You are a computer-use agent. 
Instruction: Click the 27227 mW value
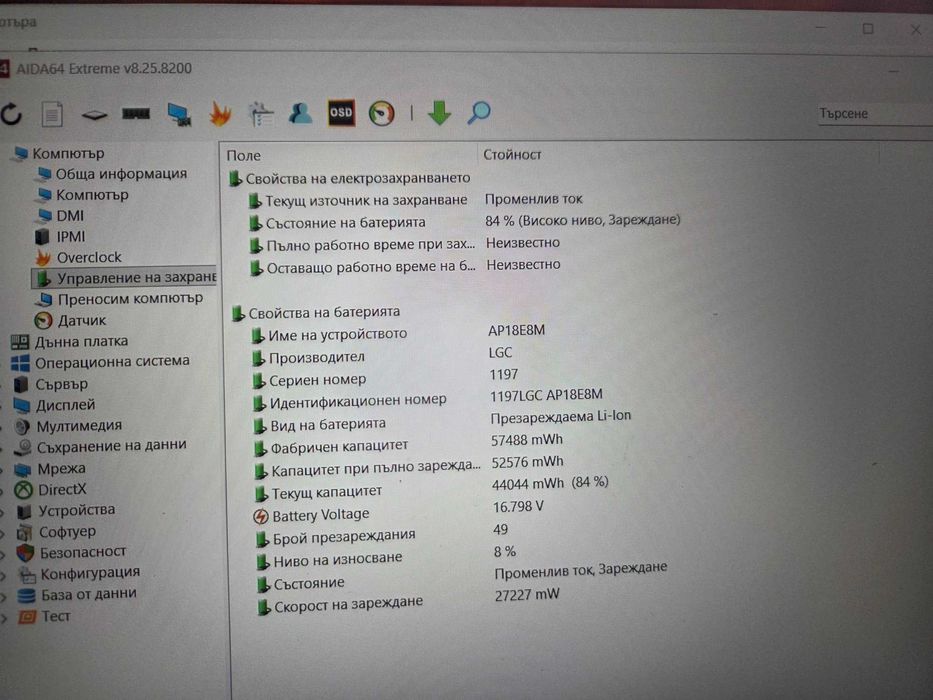click(527, 595)
